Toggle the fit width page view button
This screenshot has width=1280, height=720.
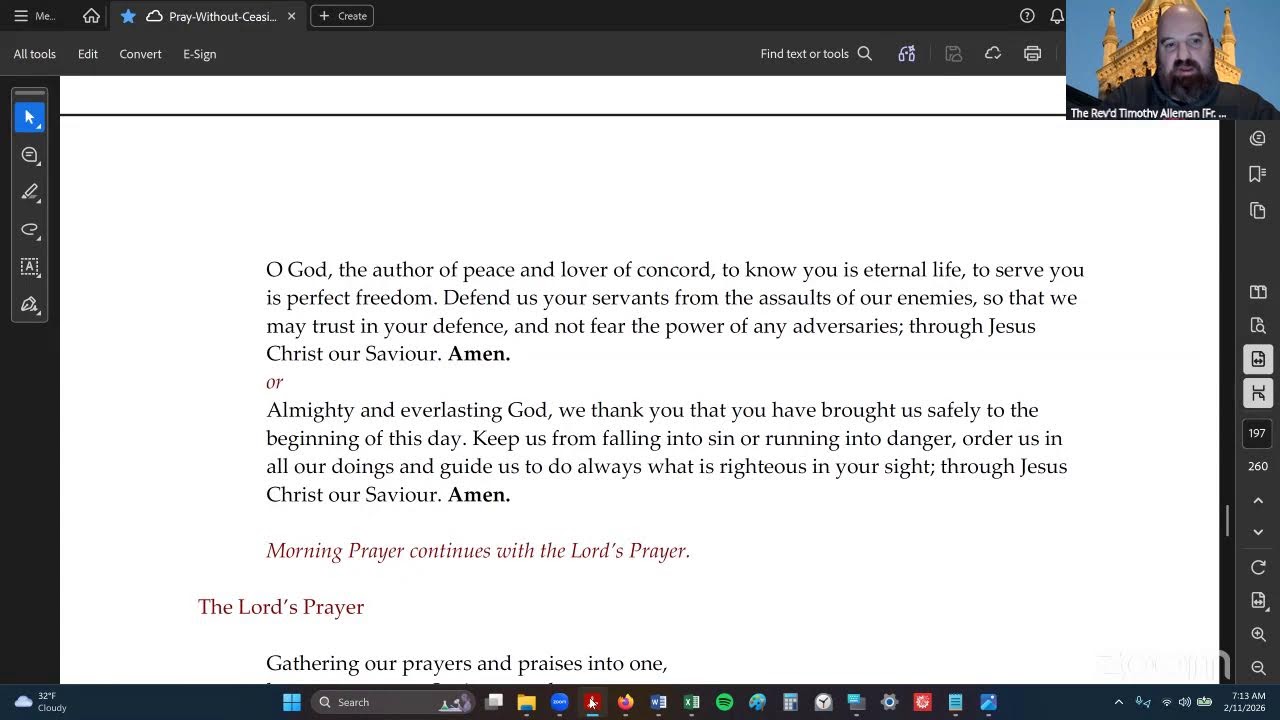[x=1258, y=359]
